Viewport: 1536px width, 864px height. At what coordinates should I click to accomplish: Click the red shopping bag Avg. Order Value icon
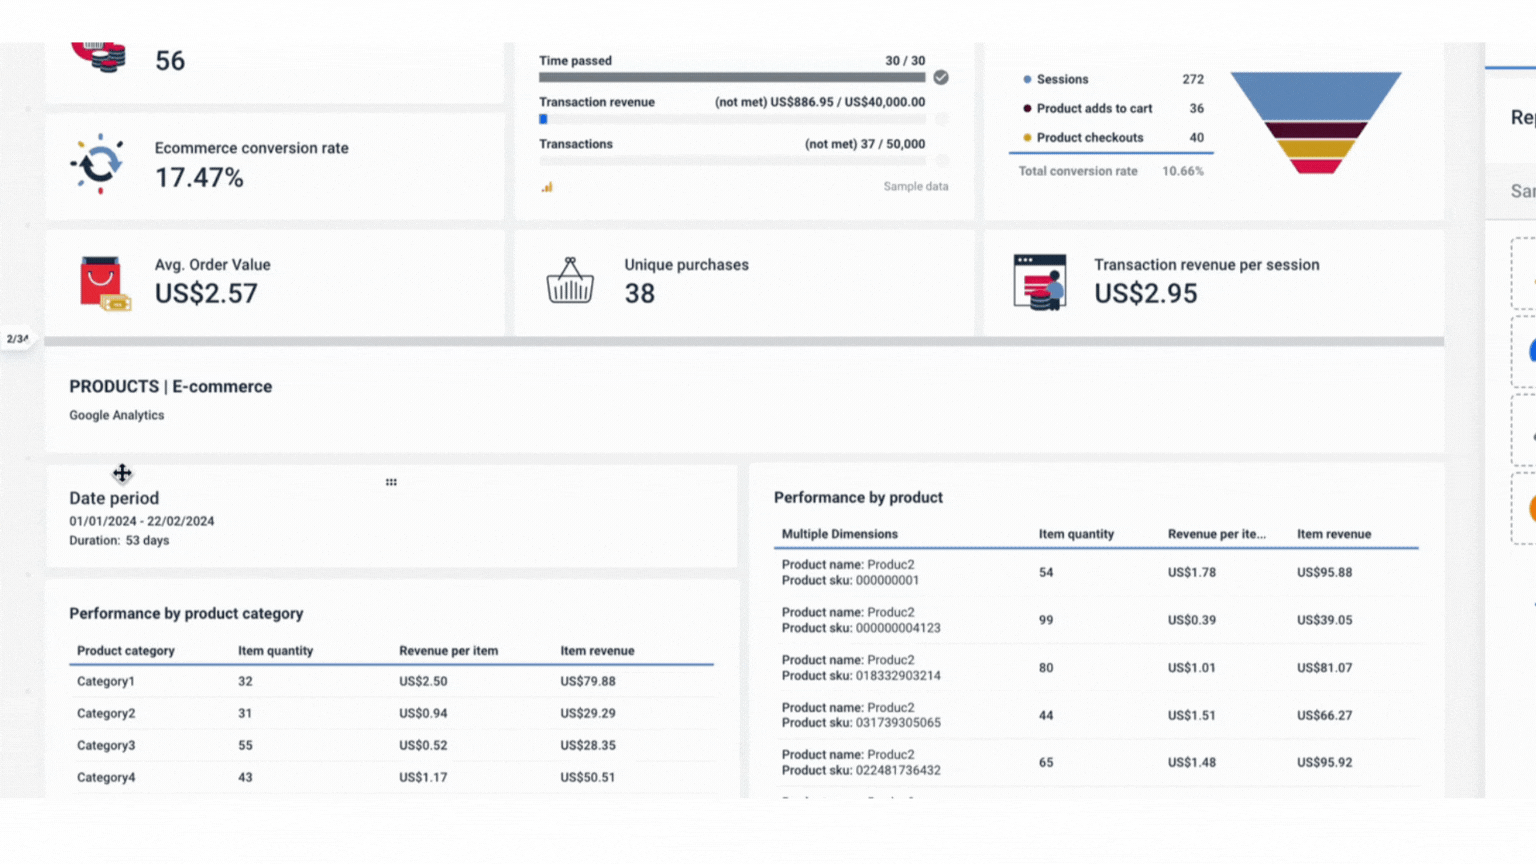(103, 283)
